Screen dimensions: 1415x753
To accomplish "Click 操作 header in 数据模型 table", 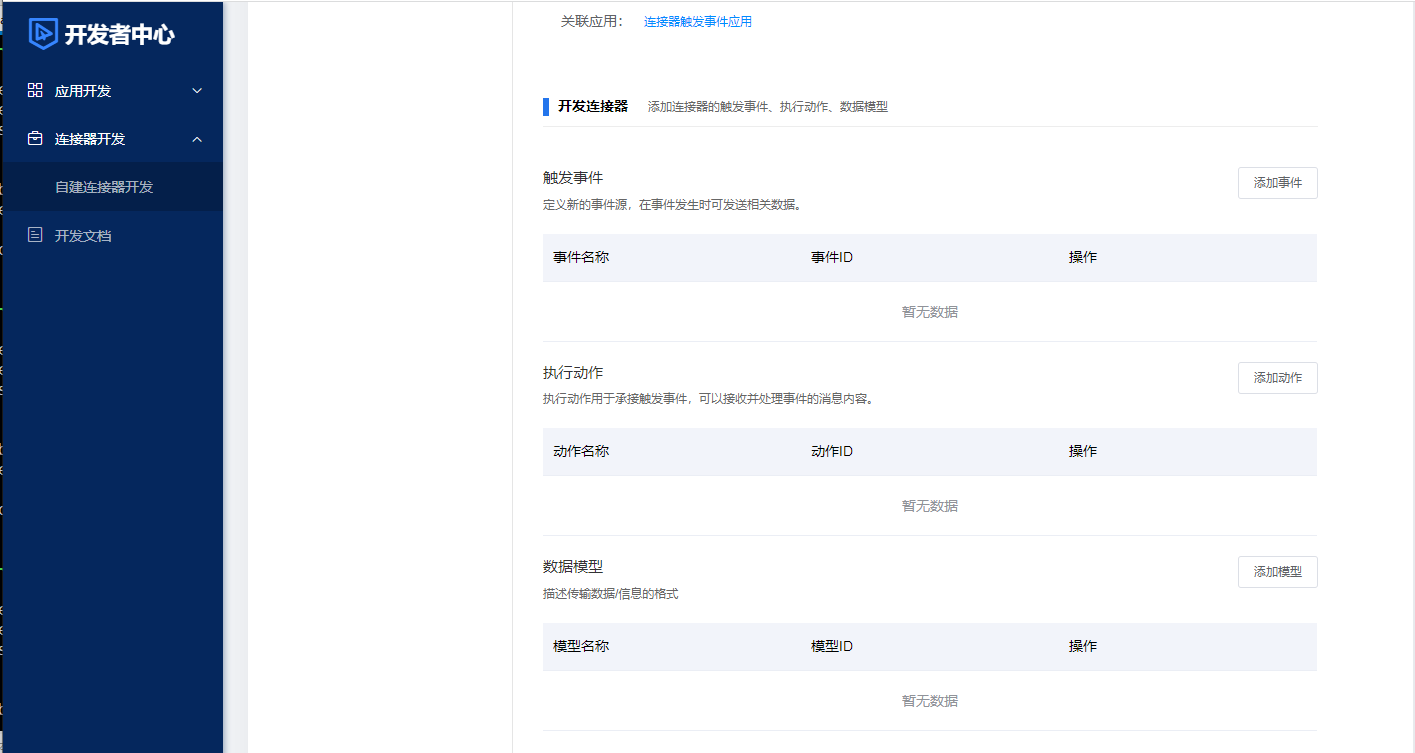I will [1083, 646].
